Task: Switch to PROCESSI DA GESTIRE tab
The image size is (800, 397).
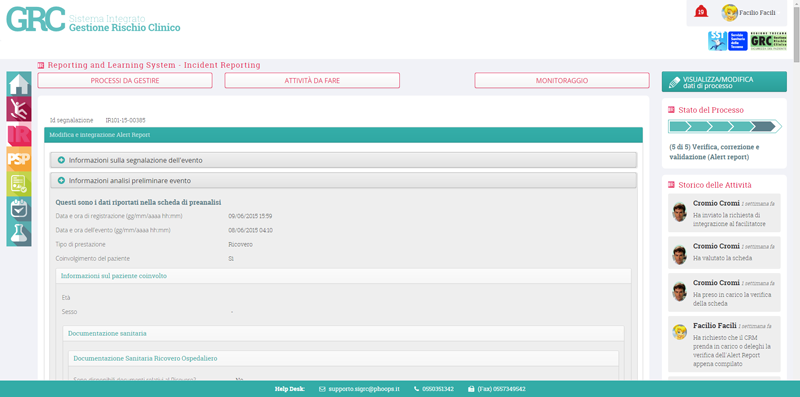Action: (125, 81)
